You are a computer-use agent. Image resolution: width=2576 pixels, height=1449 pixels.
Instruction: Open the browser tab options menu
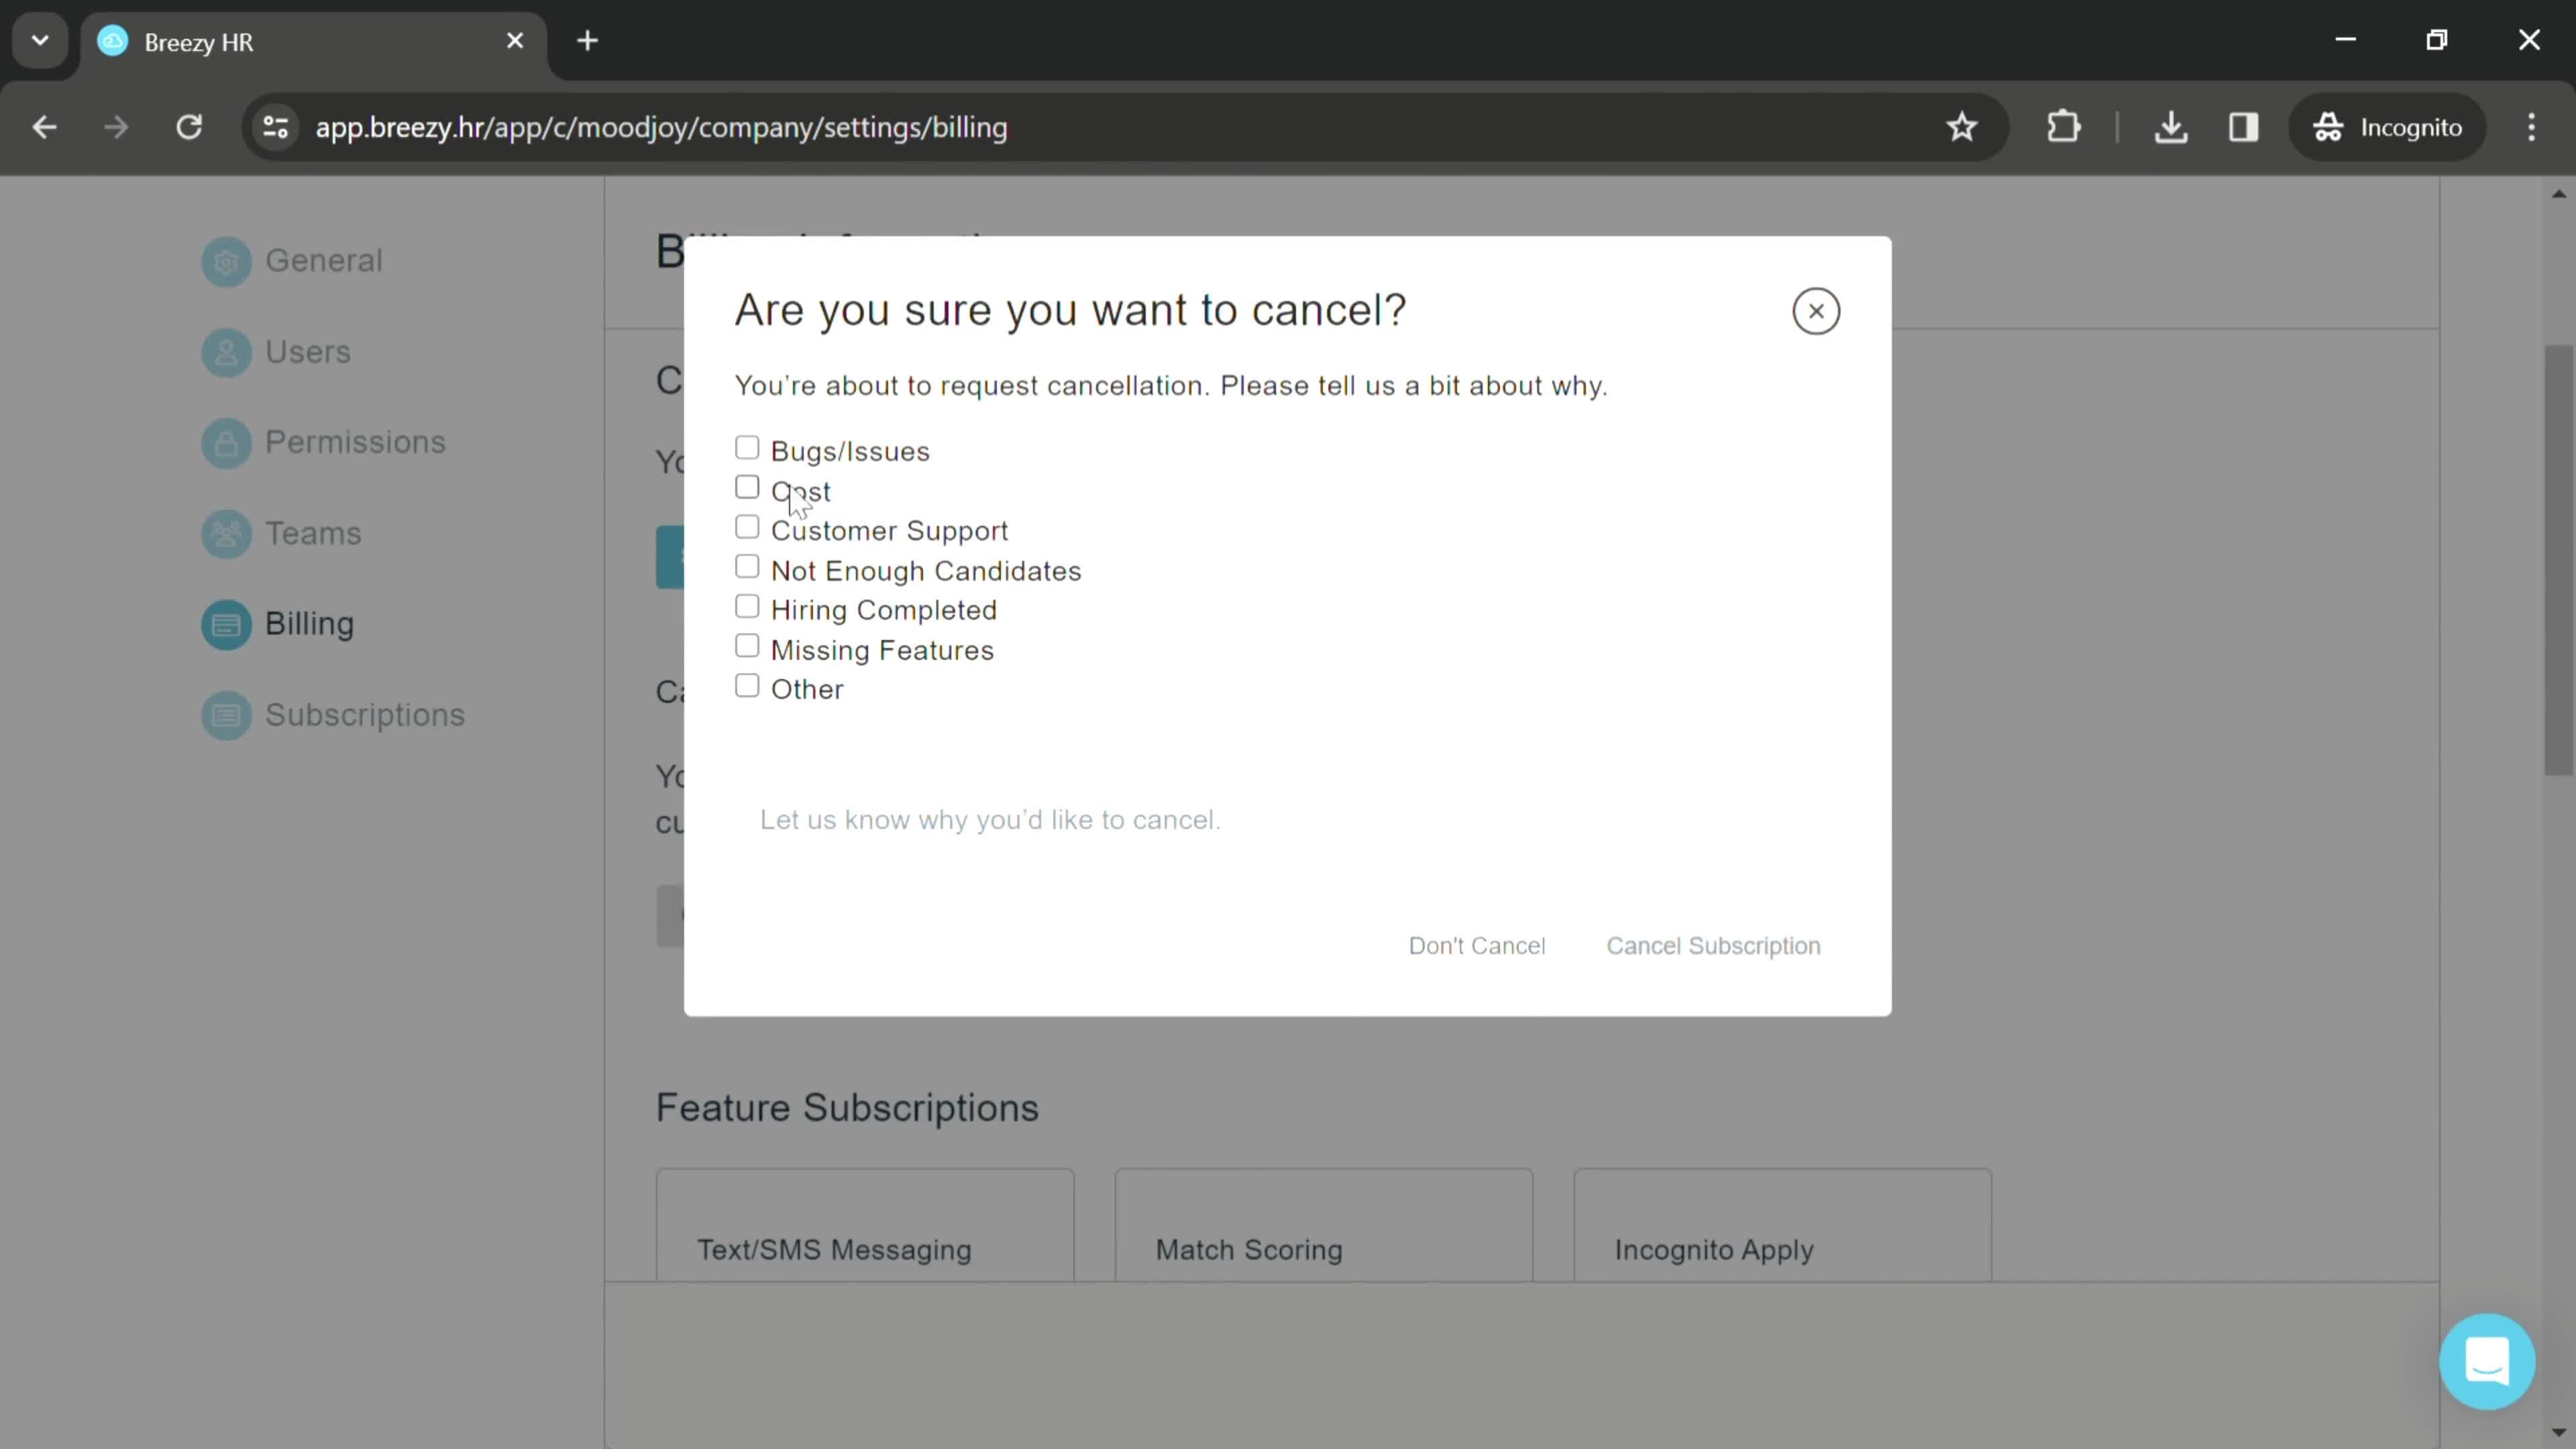[x=39, y=39]
